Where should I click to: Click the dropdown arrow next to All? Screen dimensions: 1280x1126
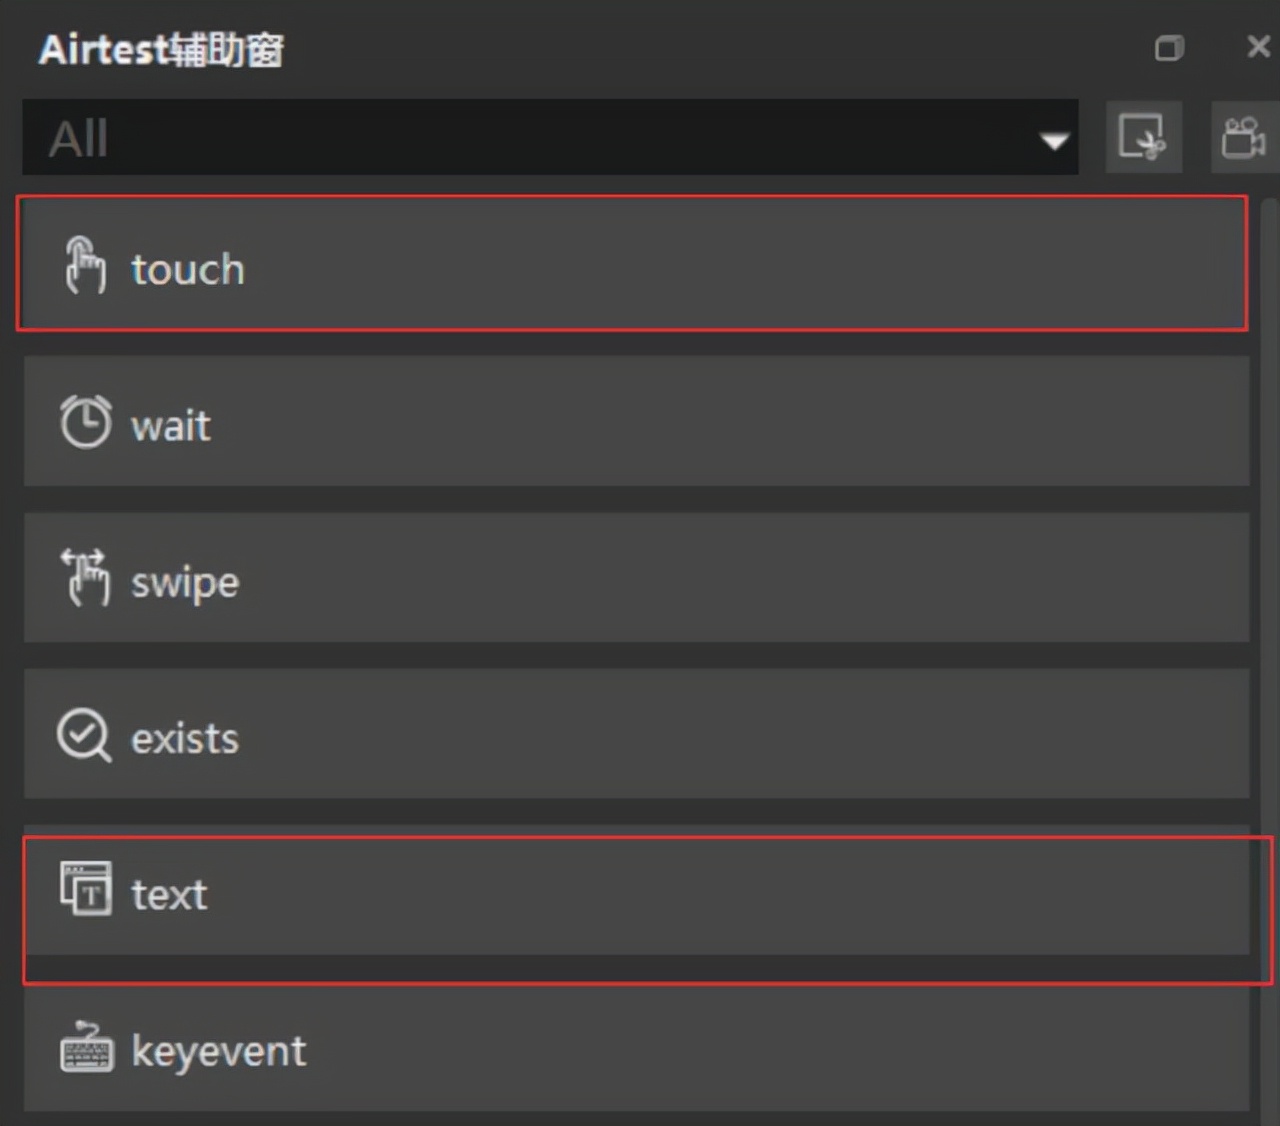pos(1054,140)
